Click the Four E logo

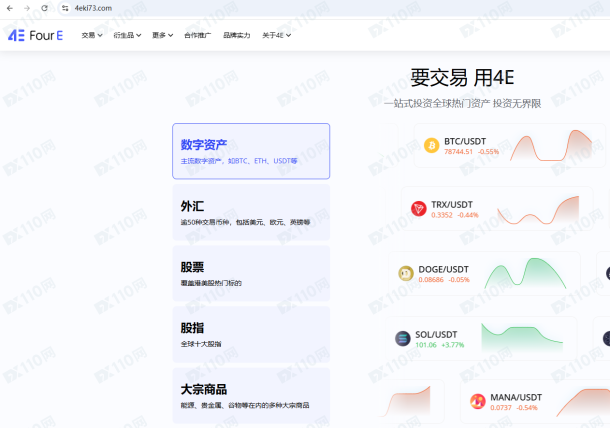35,35
